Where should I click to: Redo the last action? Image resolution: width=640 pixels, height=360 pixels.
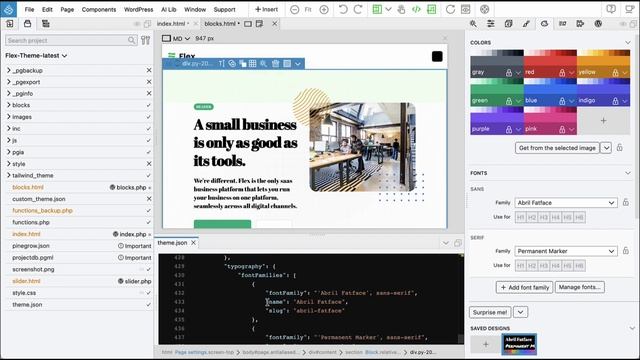point(358,9)
